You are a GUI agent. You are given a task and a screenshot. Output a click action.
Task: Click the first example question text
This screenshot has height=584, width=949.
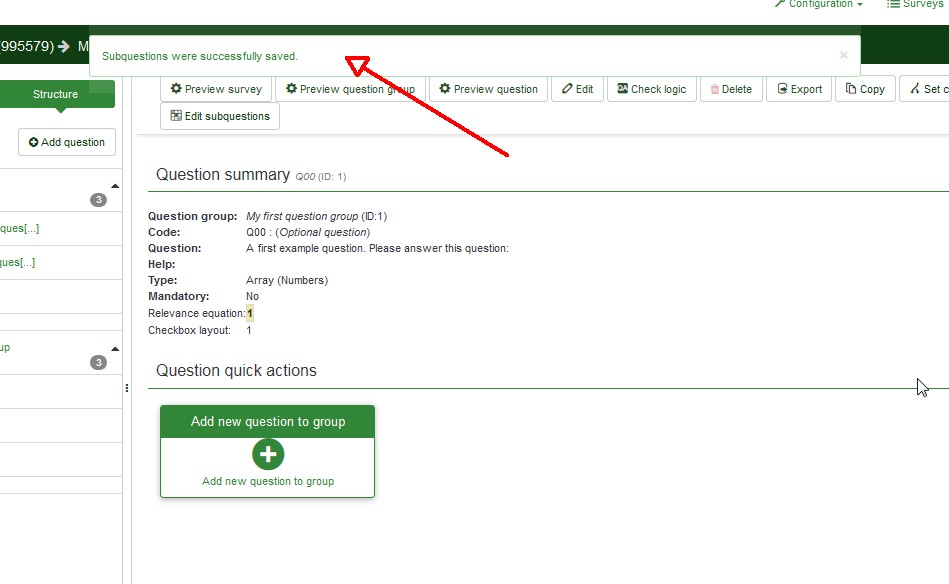[377, 248]
